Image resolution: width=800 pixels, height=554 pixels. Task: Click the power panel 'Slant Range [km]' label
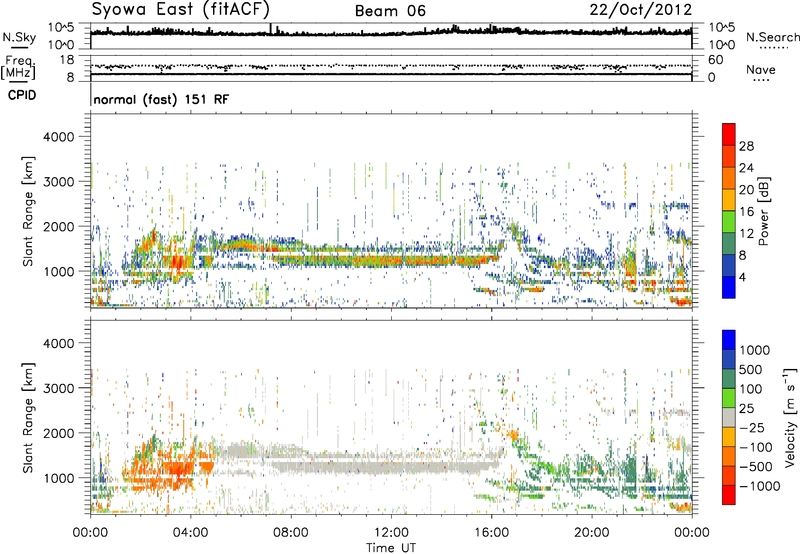[x=28, y=211]
